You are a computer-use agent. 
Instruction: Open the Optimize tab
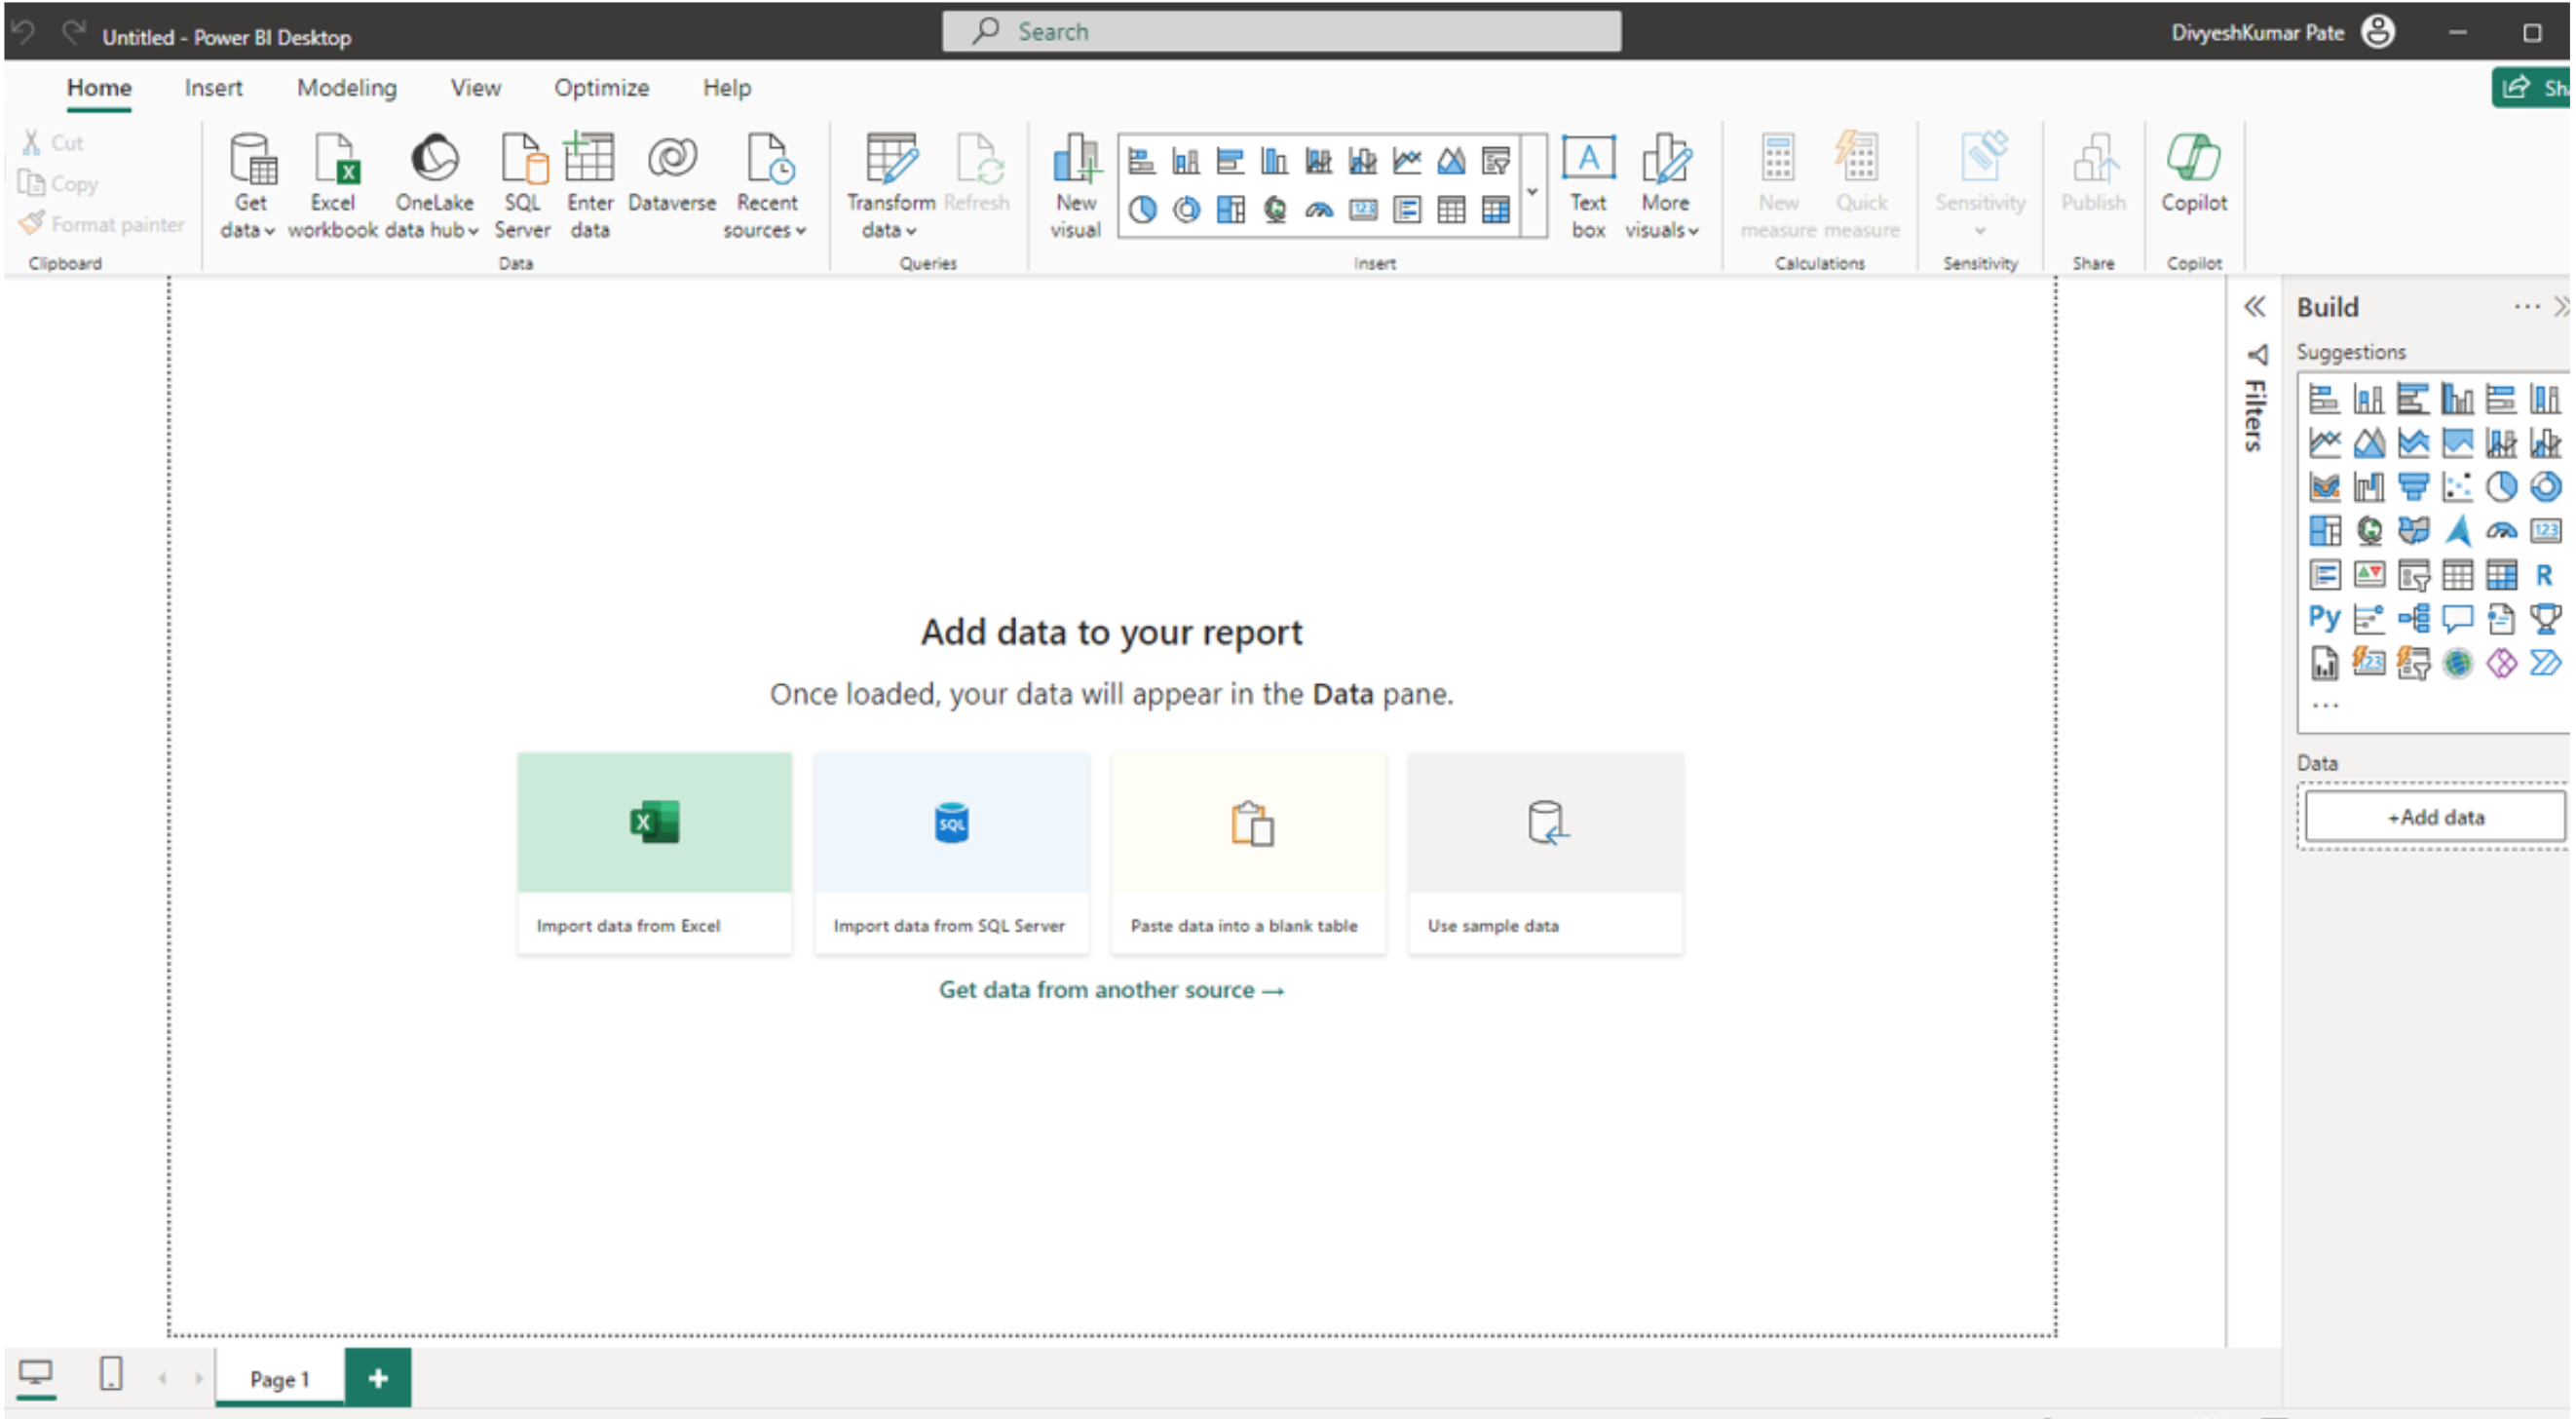tap(602, 88)
